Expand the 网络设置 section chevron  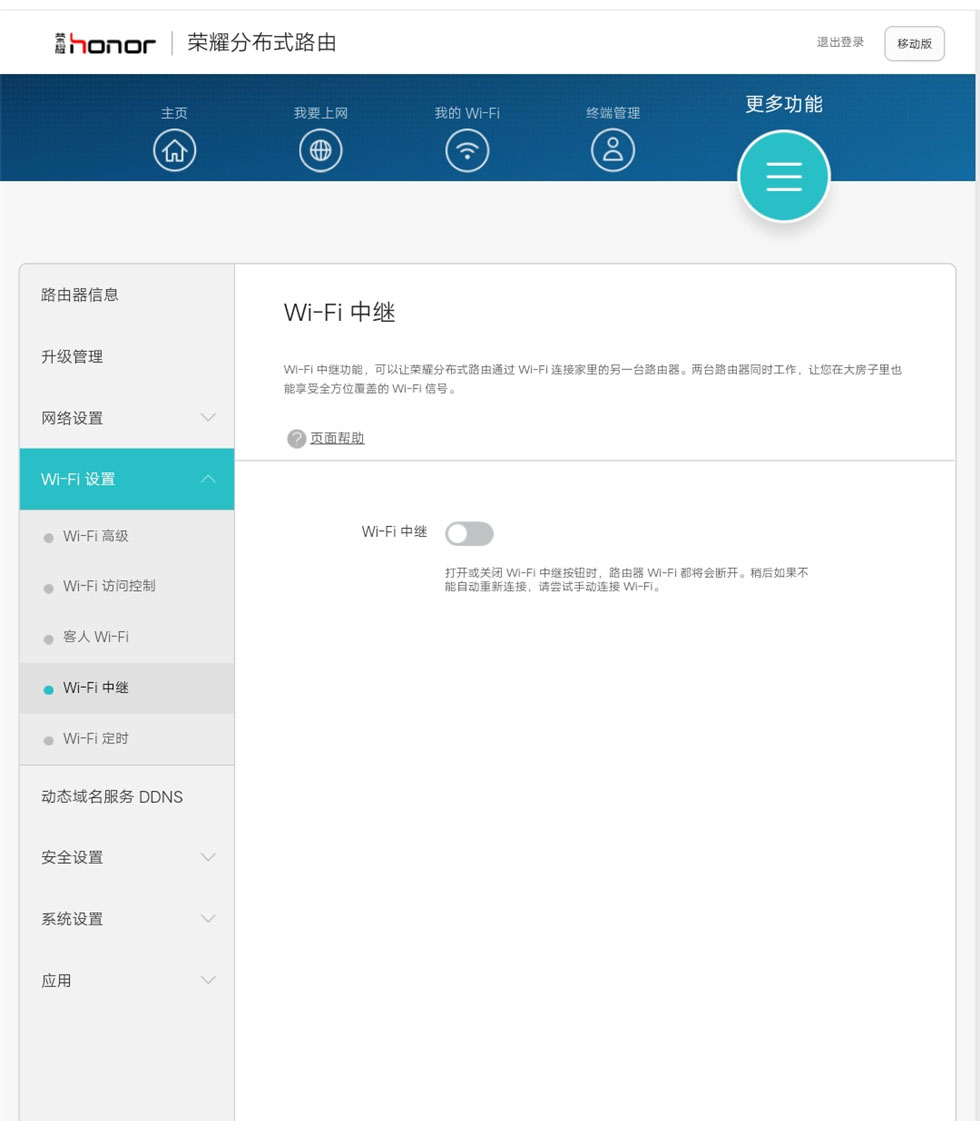pyautogui.click(x=208, y=418)
